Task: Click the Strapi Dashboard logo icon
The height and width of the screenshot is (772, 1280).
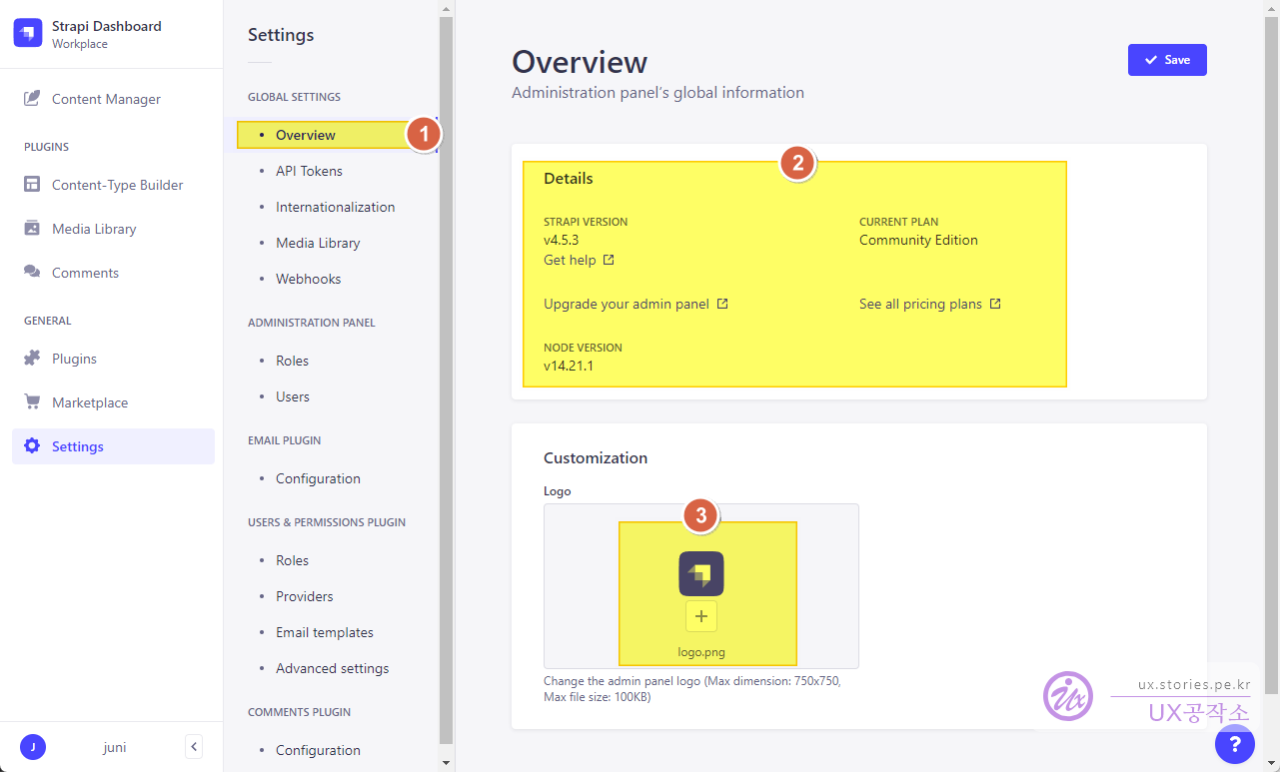Action: pos(28,33)
